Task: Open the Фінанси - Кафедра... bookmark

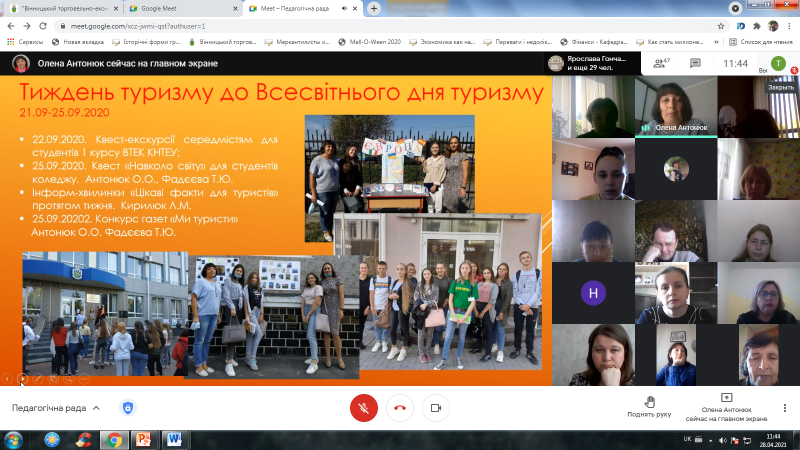Action: pyautogui.click(x=594, y=42)
